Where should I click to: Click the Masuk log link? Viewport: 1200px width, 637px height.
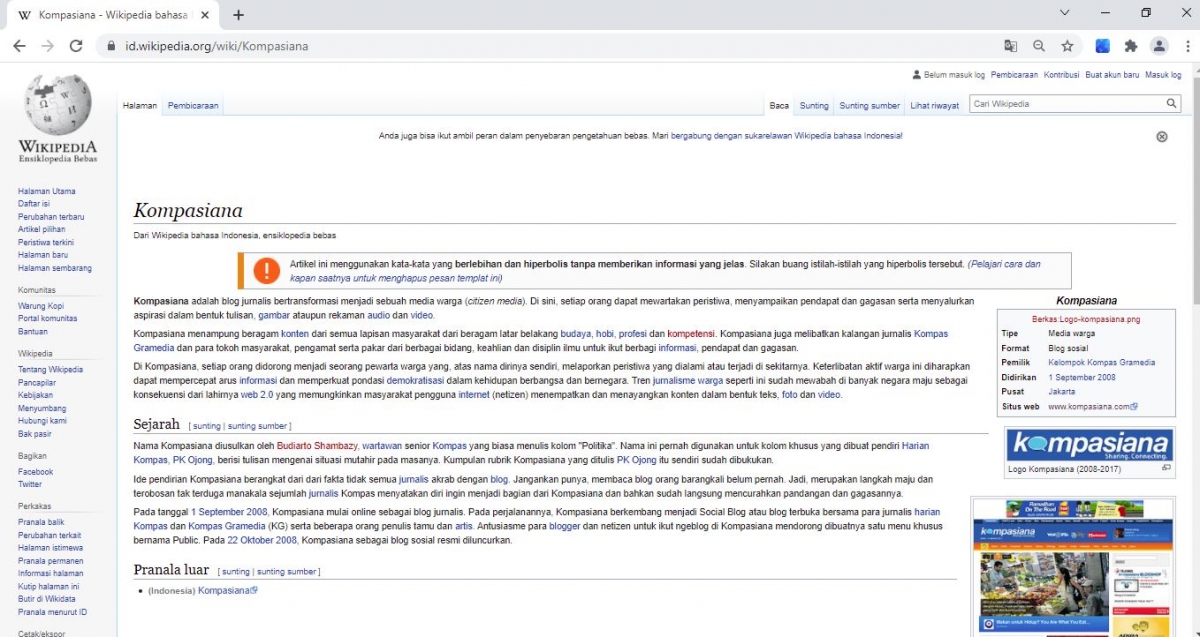(x=1163, y=75)
